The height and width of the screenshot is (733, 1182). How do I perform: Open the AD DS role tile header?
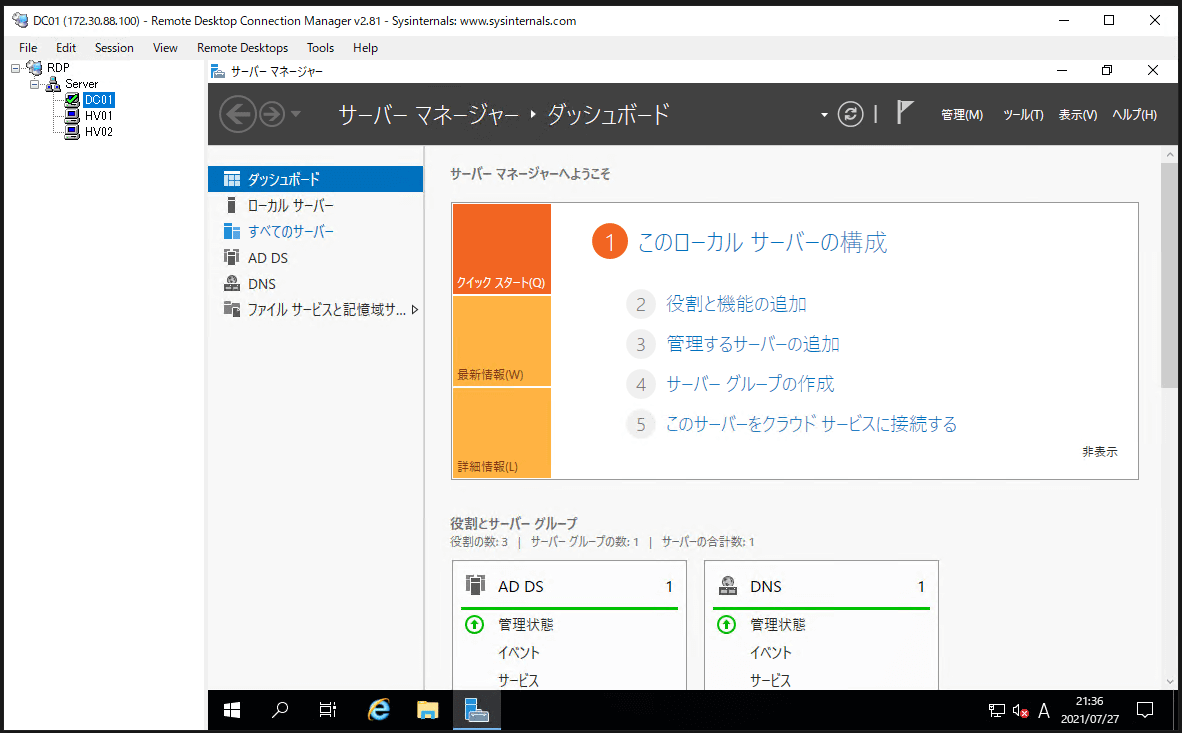click(569, 586)
